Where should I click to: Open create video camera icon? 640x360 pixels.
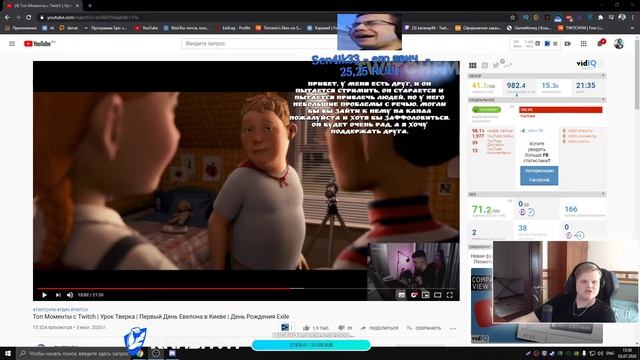point(567,44)
